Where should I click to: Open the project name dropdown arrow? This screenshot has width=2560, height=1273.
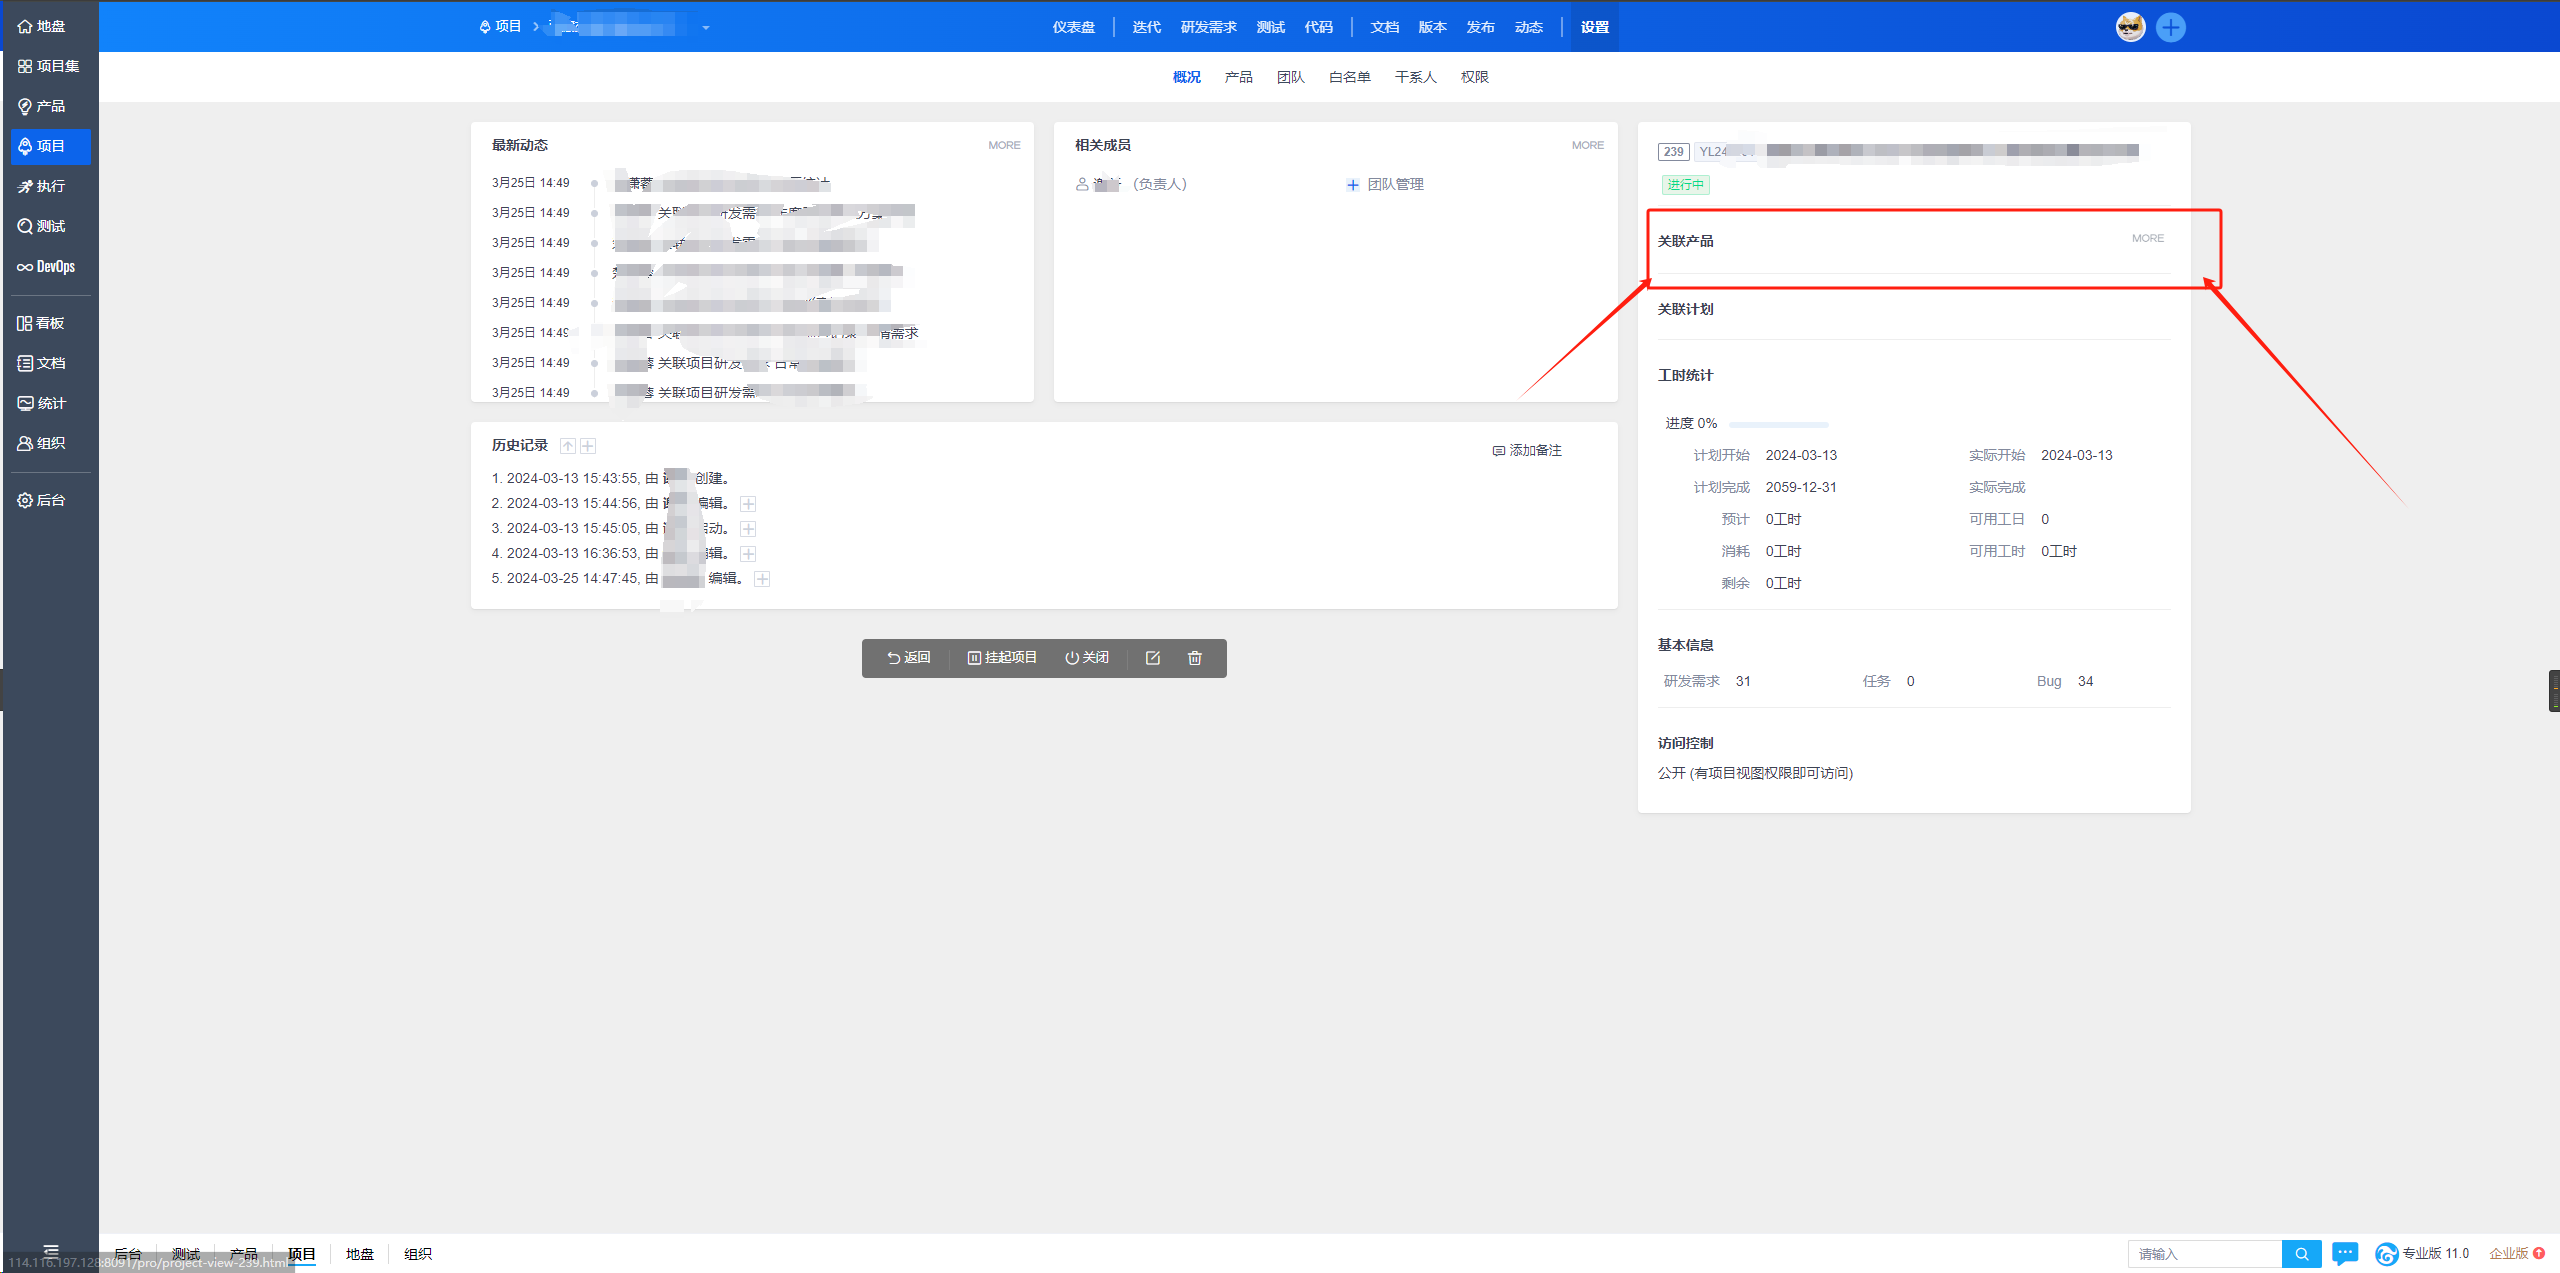[706, 28]
